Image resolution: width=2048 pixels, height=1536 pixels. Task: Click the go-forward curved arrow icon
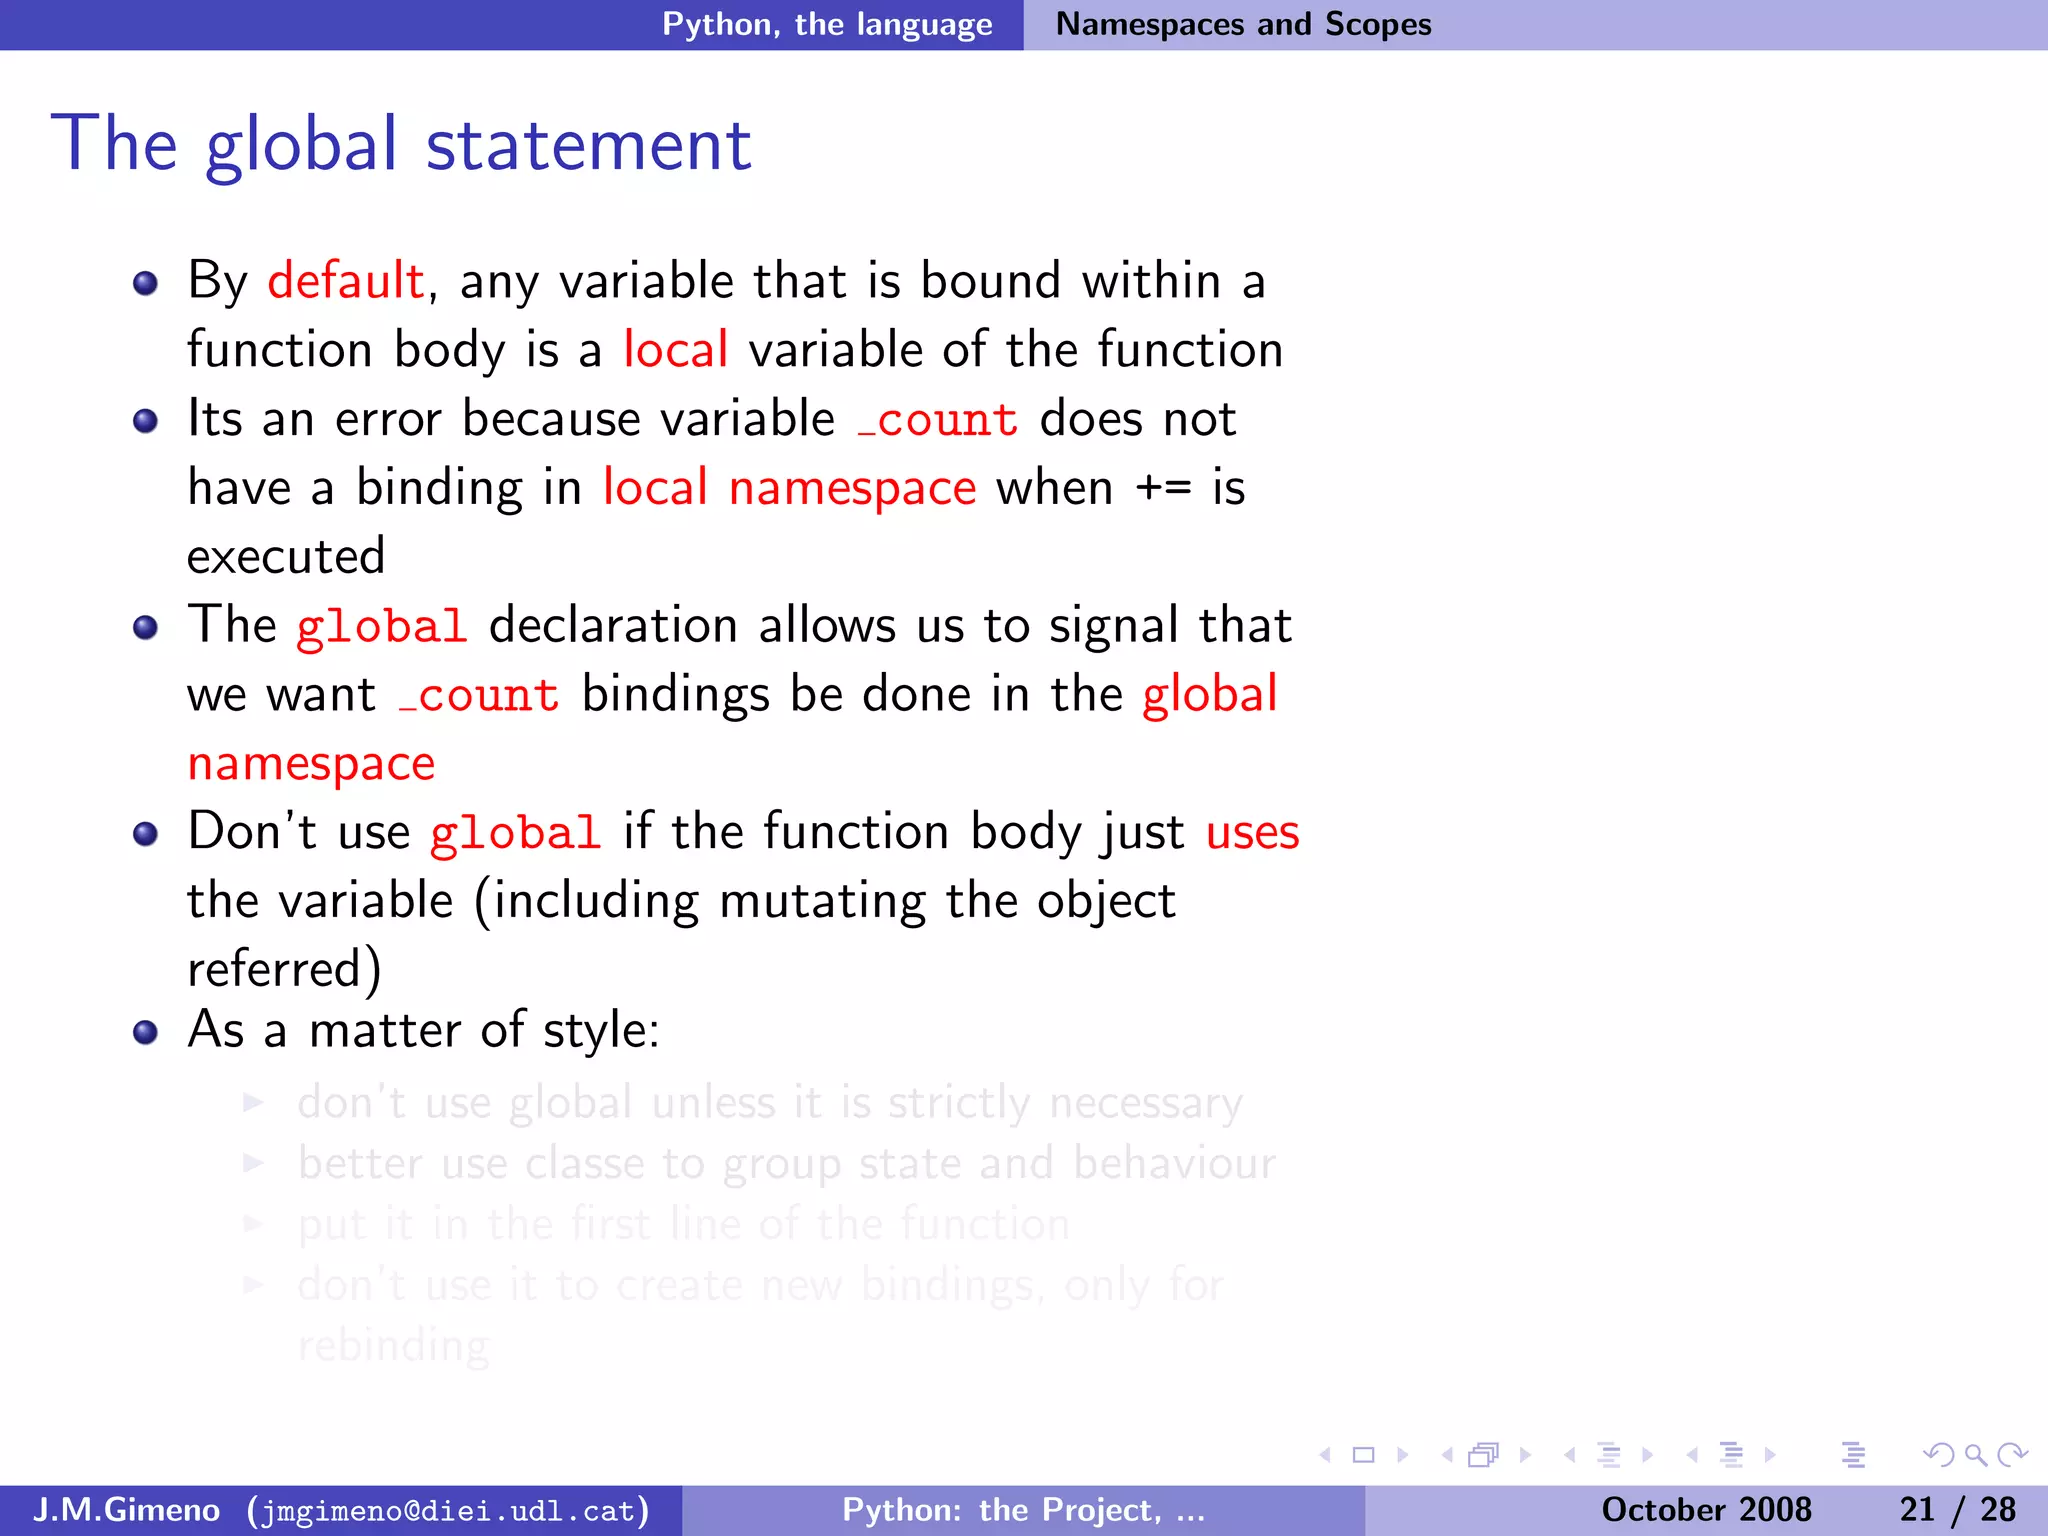pyautogui.click(x=2012, y=1455)
